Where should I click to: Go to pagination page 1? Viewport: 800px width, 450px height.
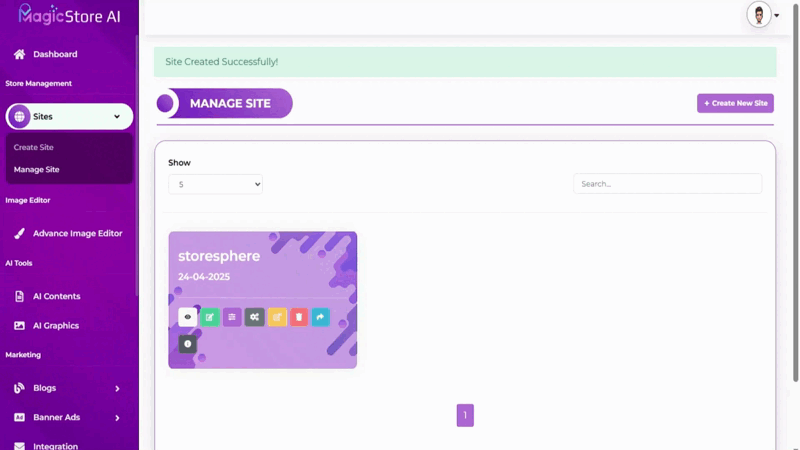[x=465, y=415]
